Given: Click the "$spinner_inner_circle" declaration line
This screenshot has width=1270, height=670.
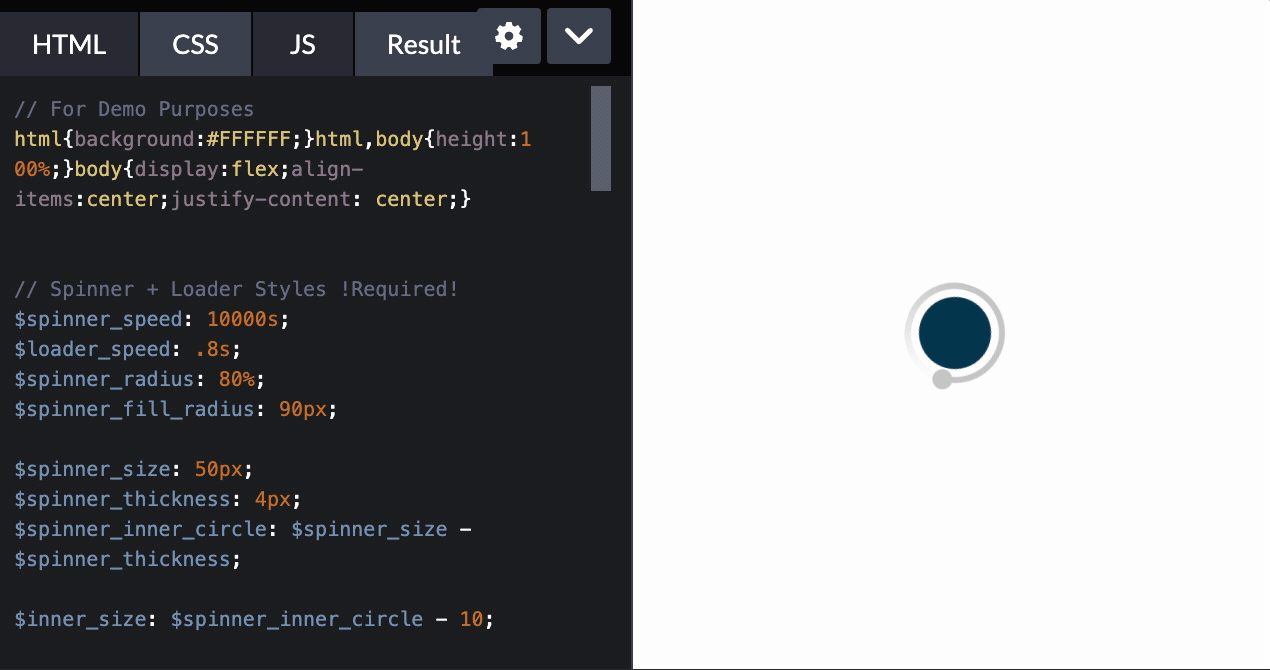Looking at the screenshot, I should [x=243, y=543].
